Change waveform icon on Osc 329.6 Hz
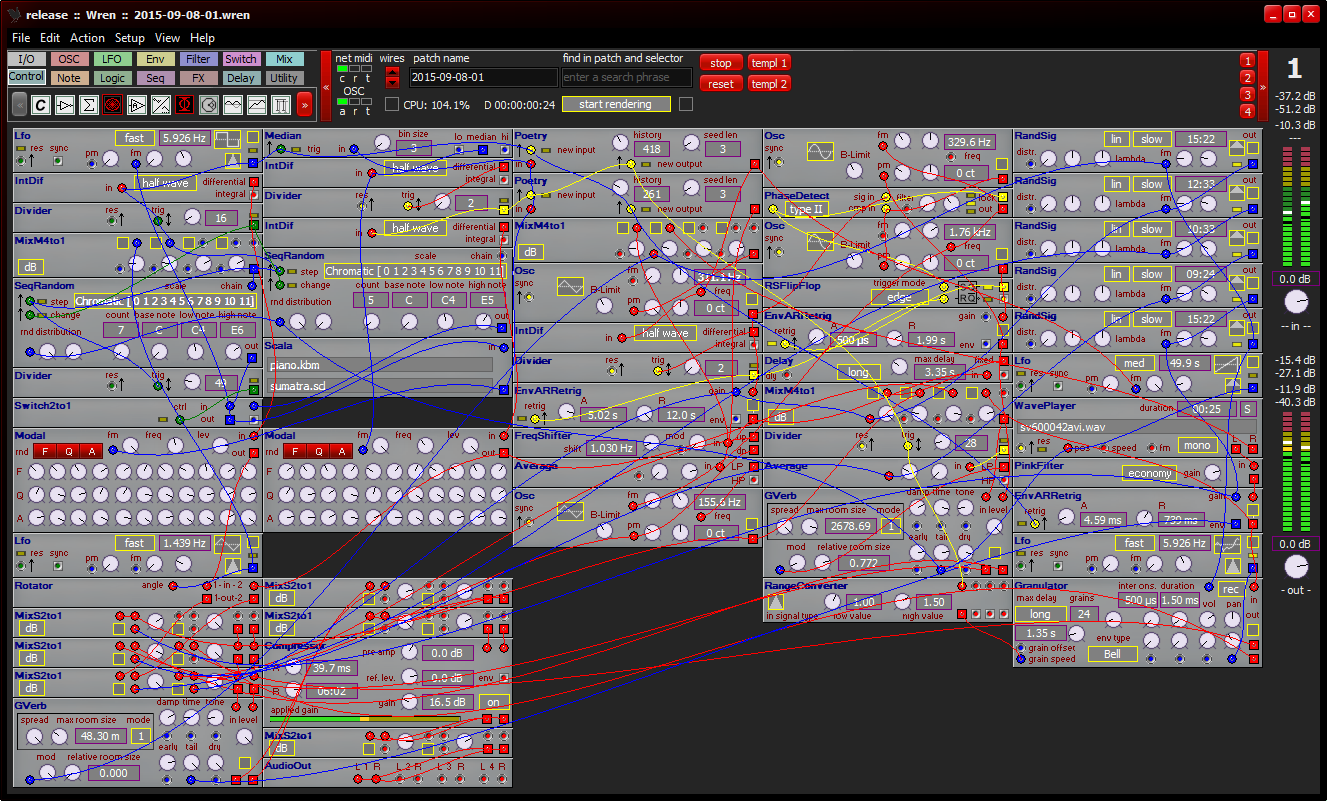This screenshot has height=801, width=1327. [820, 152]
